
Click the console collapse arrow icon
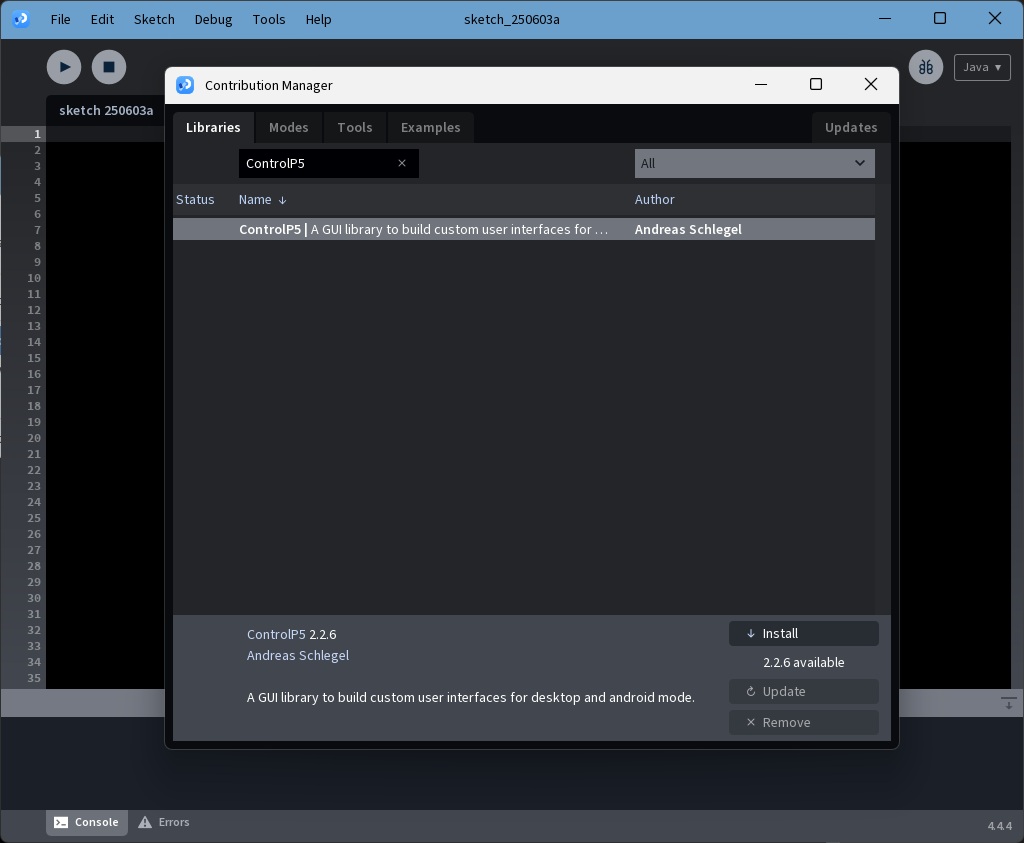pos(1008,703)
